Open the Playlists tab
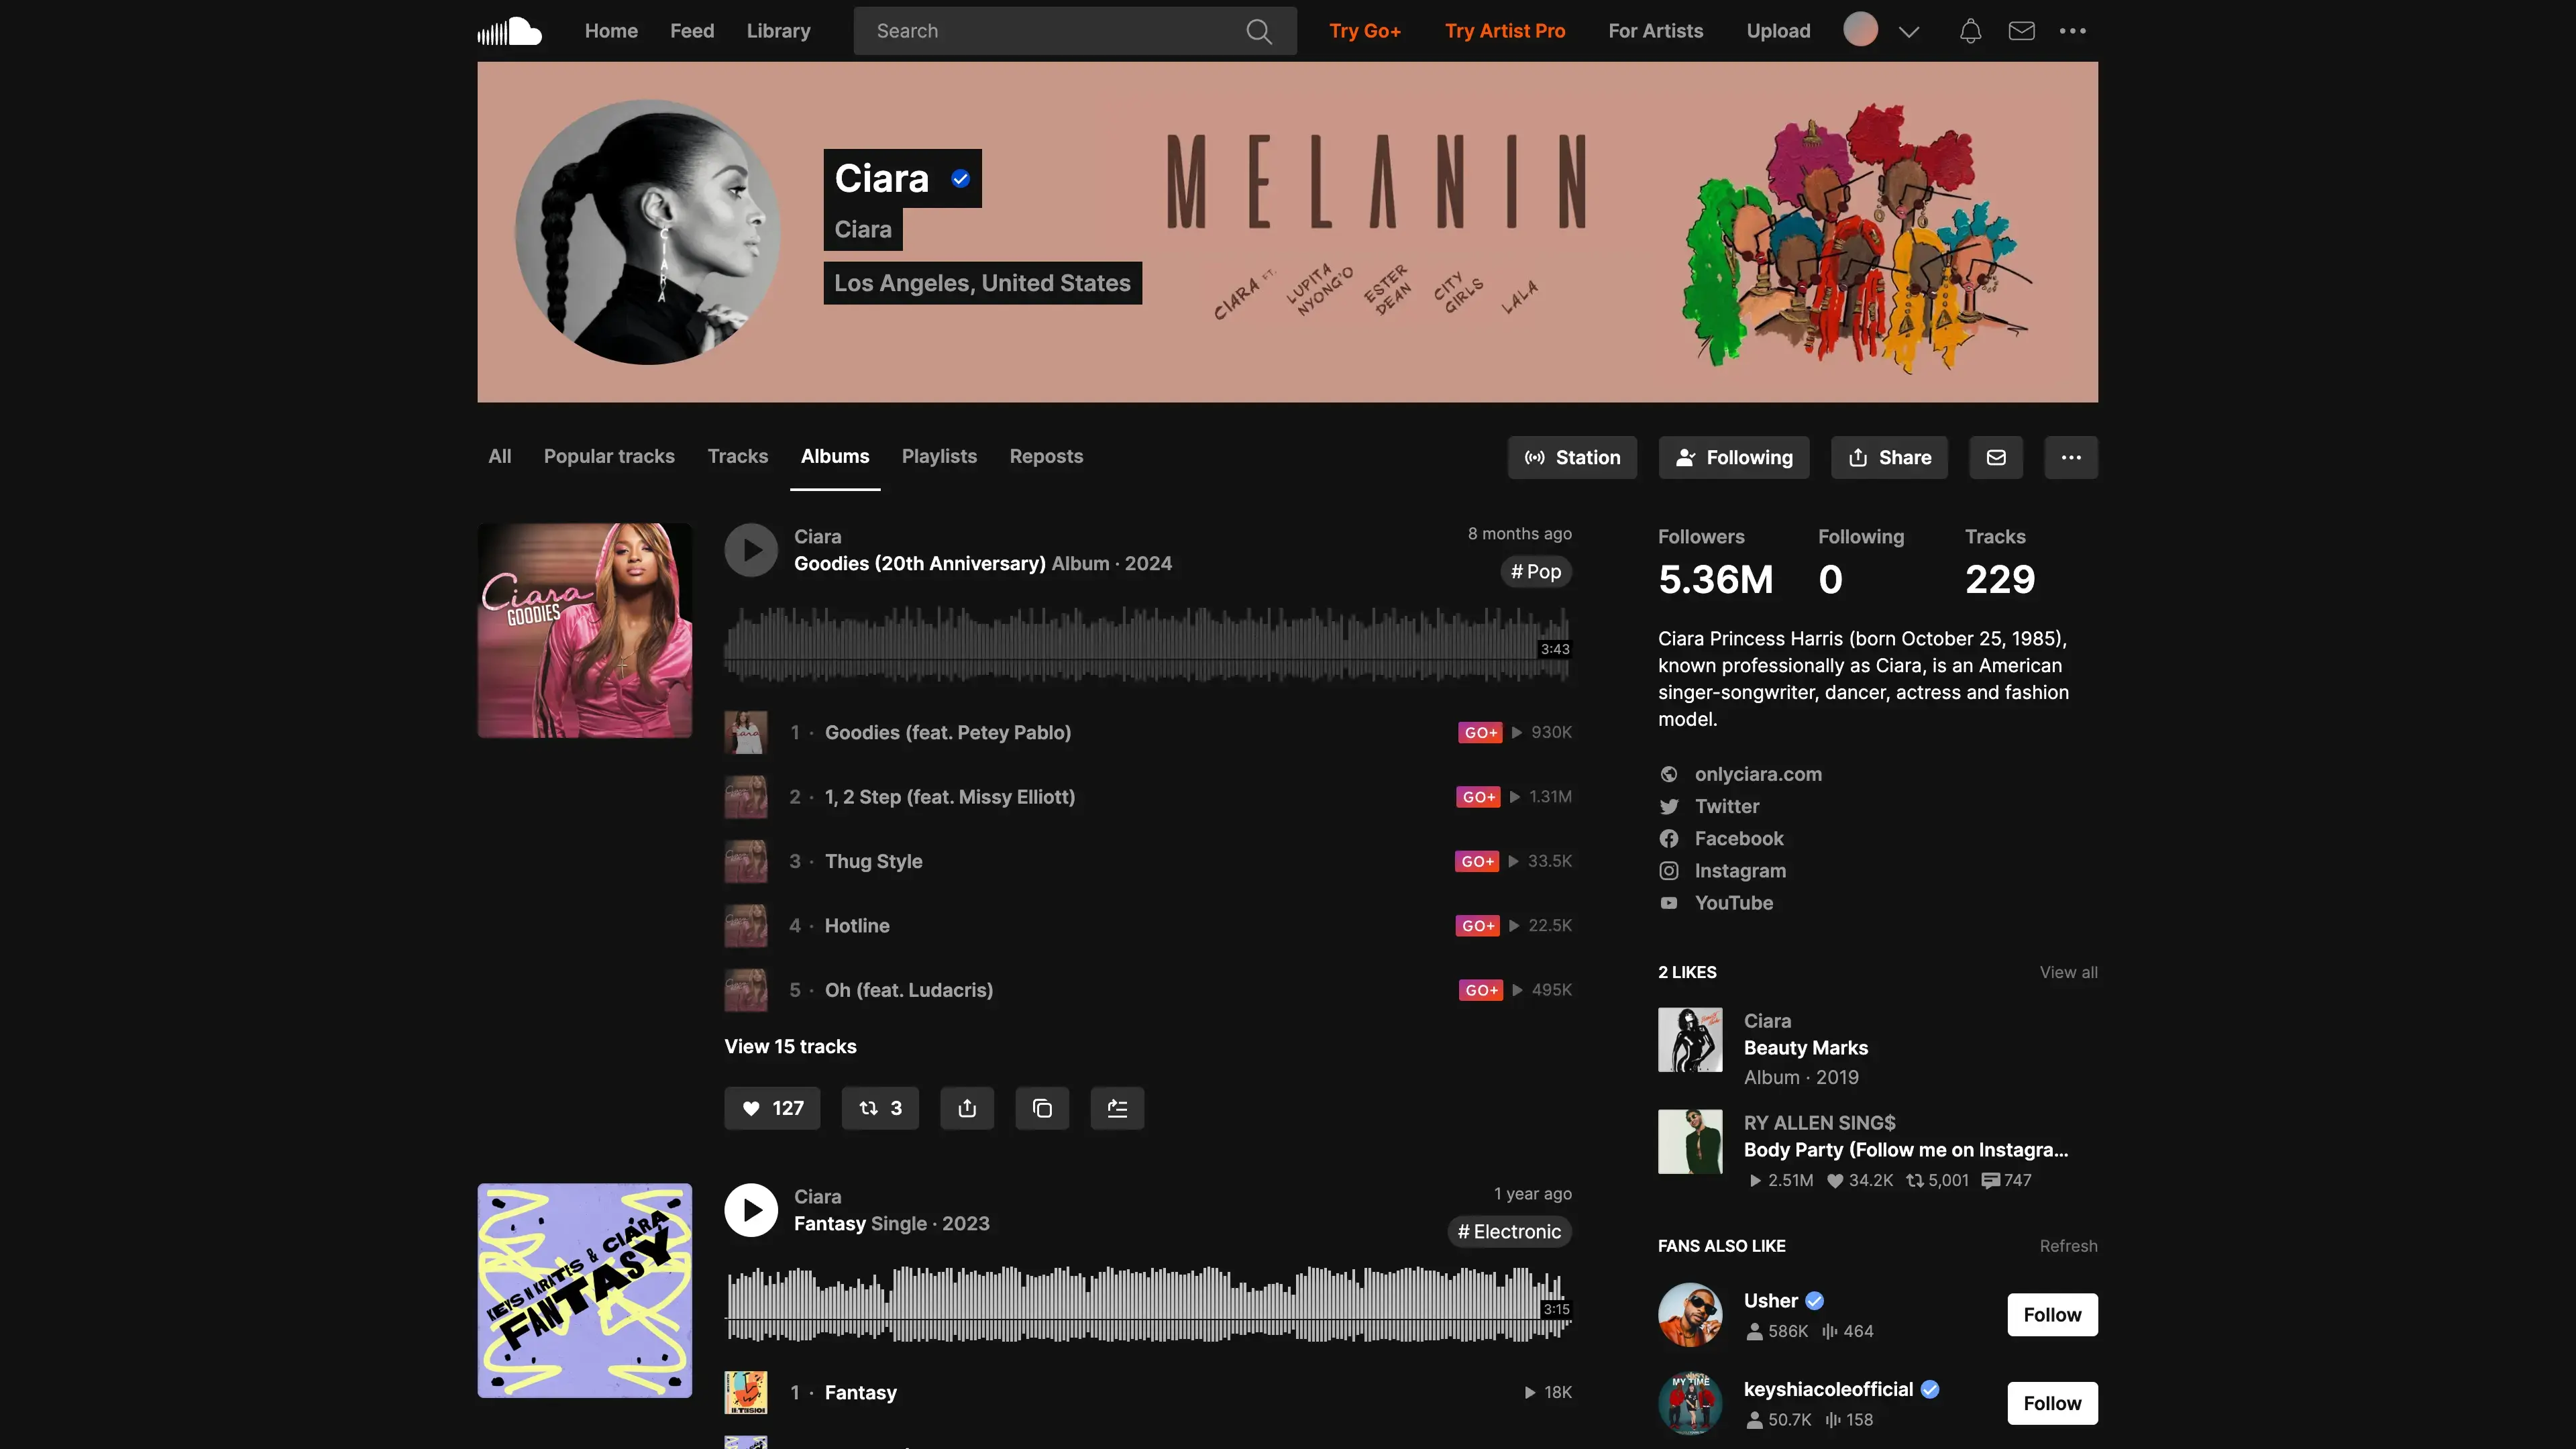The image size is (2576, 1449). (x=939, y=456)
